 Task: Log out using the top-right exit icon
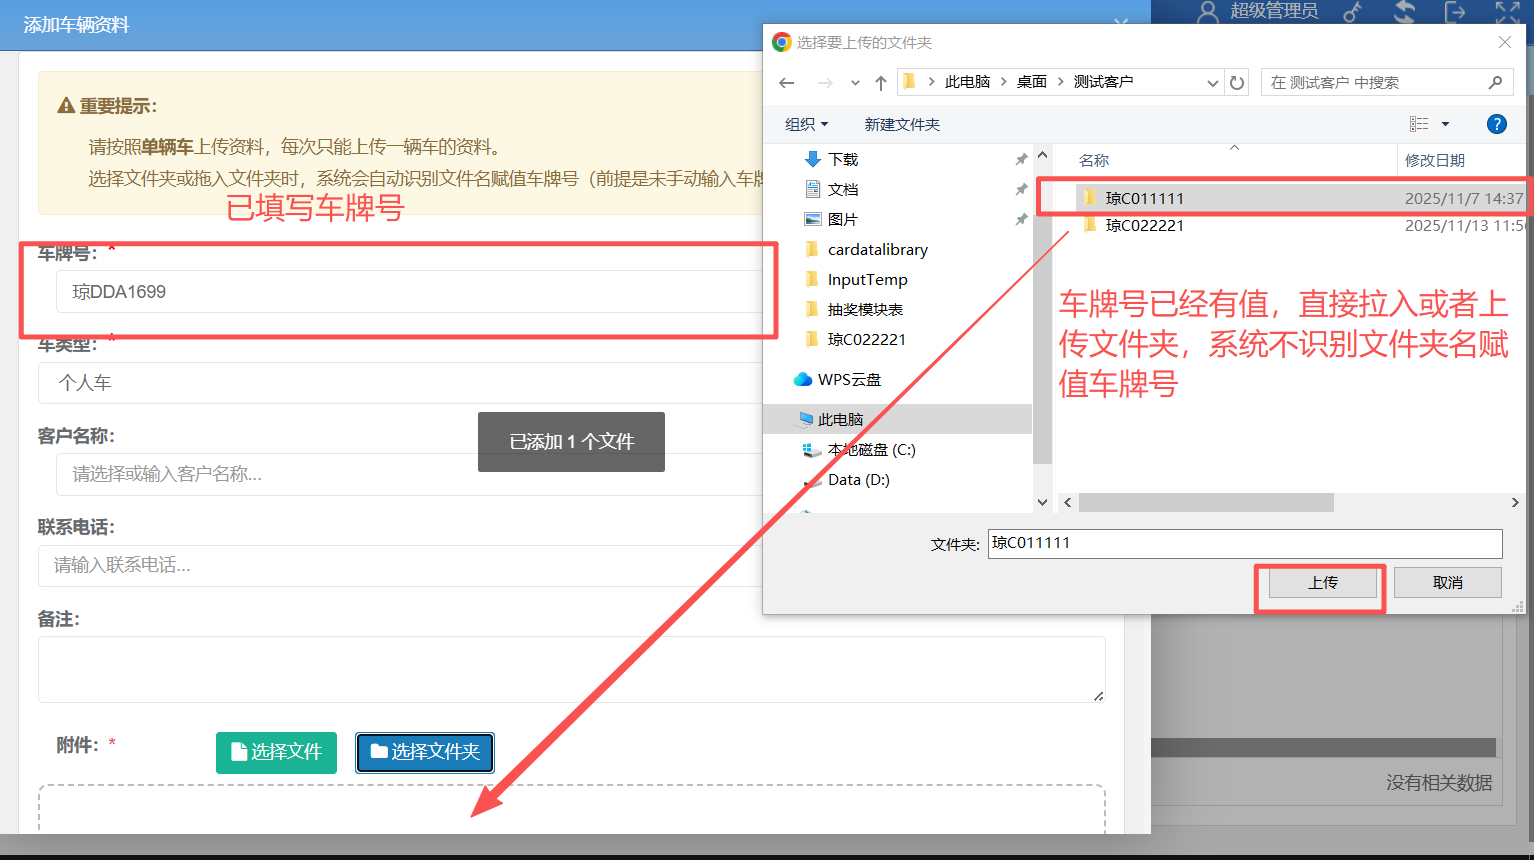(x=1455, y=13)
